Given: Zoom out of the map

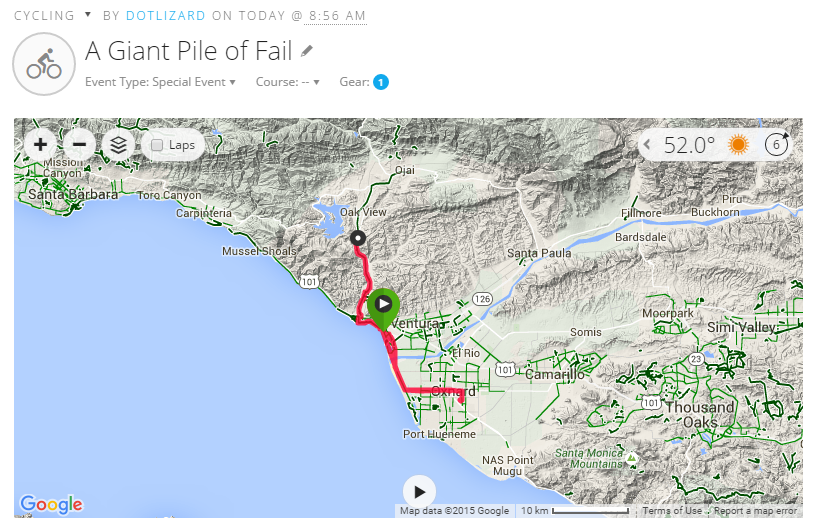Looking at the screenshot, I should point(79,145).
